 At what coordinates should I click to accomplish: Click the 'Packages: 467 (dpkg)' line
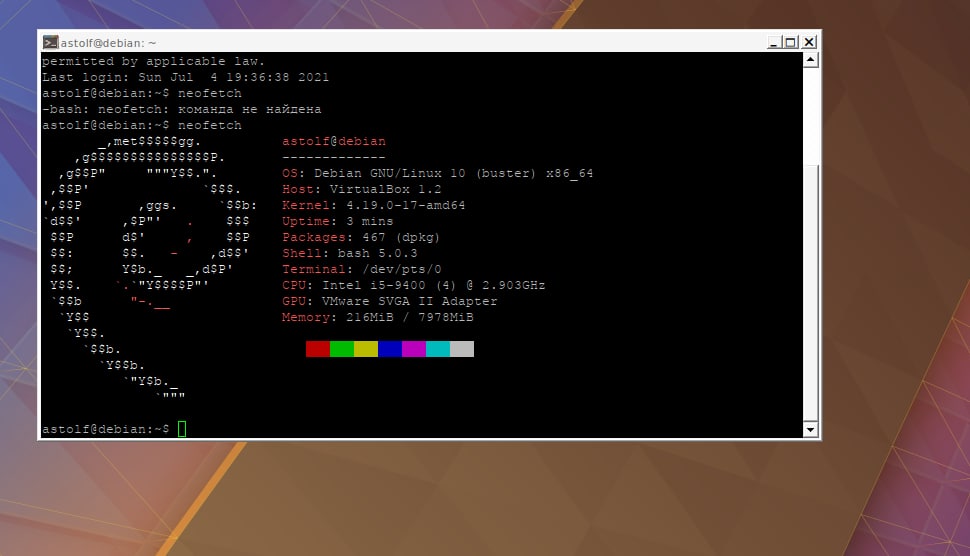(361, 237)
